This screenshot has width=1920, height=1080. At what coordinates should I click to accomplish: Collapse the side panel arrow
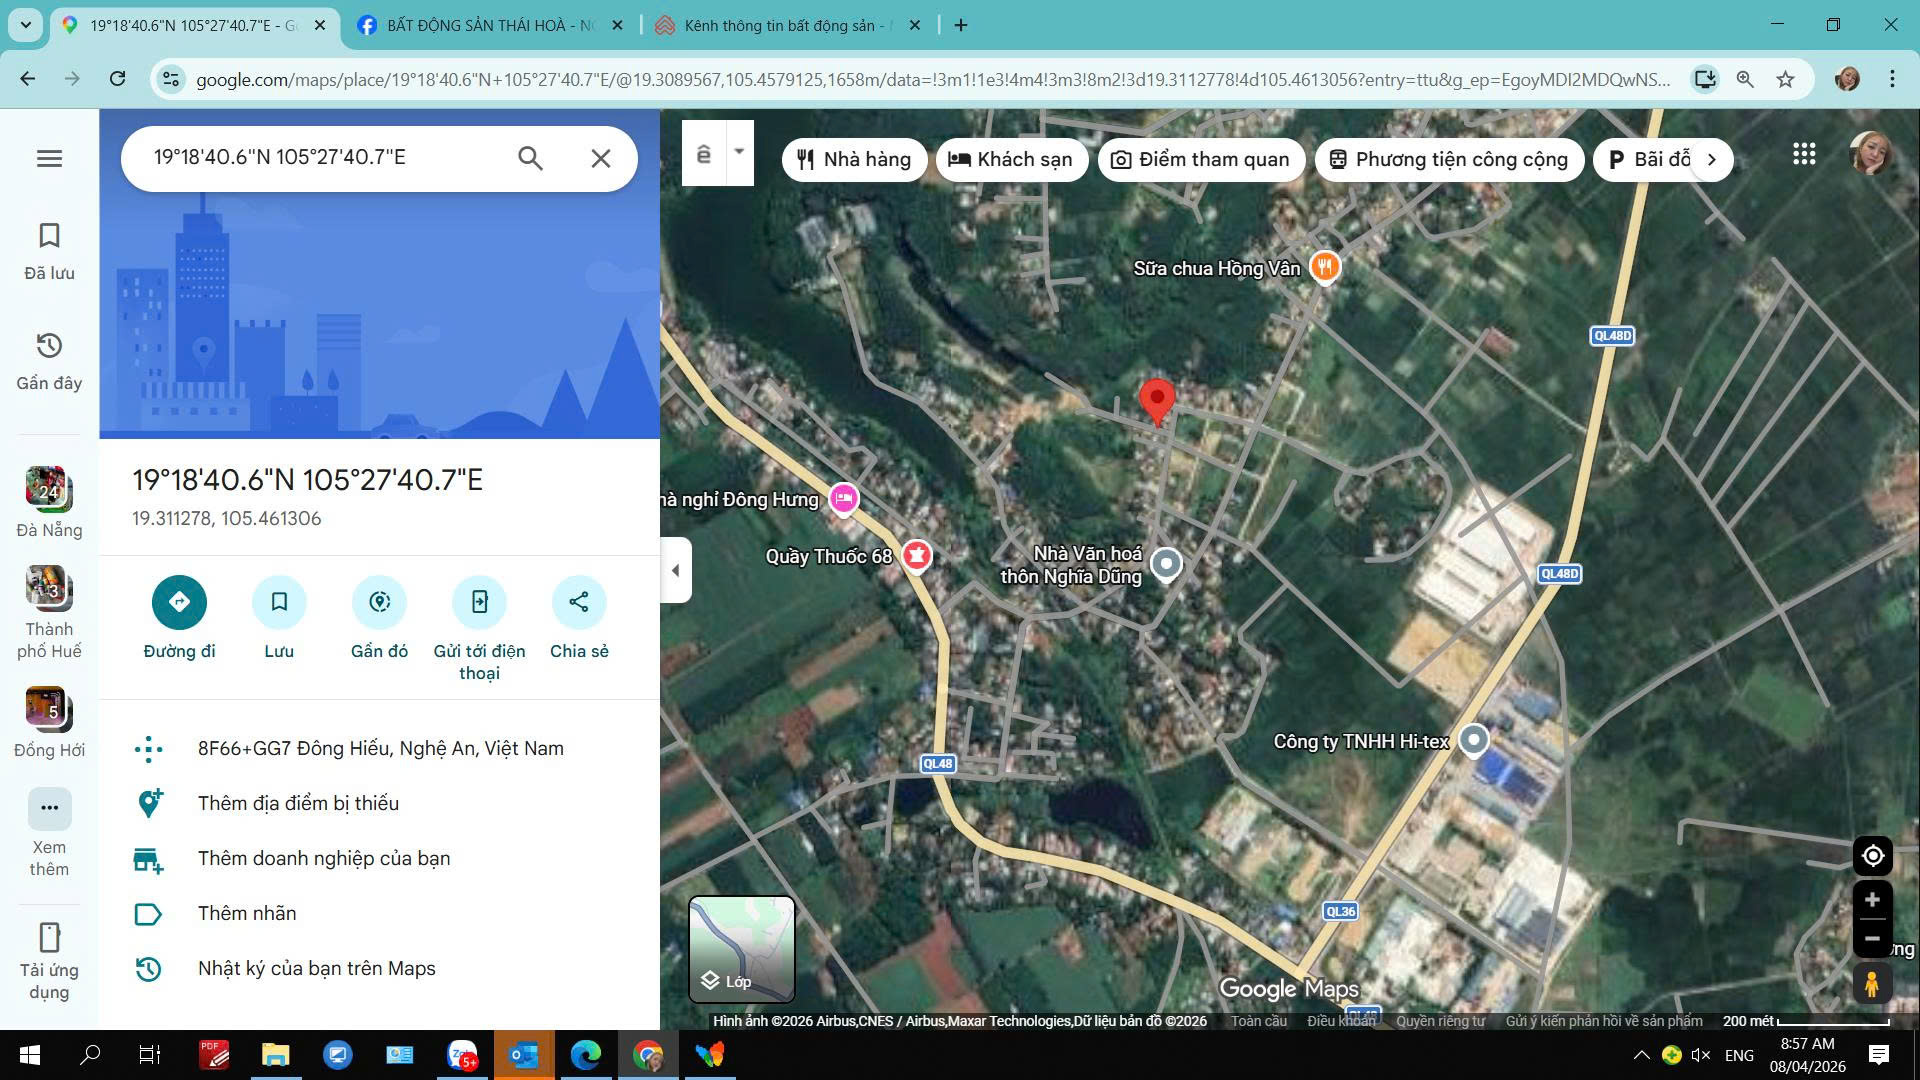click(676, 570)
